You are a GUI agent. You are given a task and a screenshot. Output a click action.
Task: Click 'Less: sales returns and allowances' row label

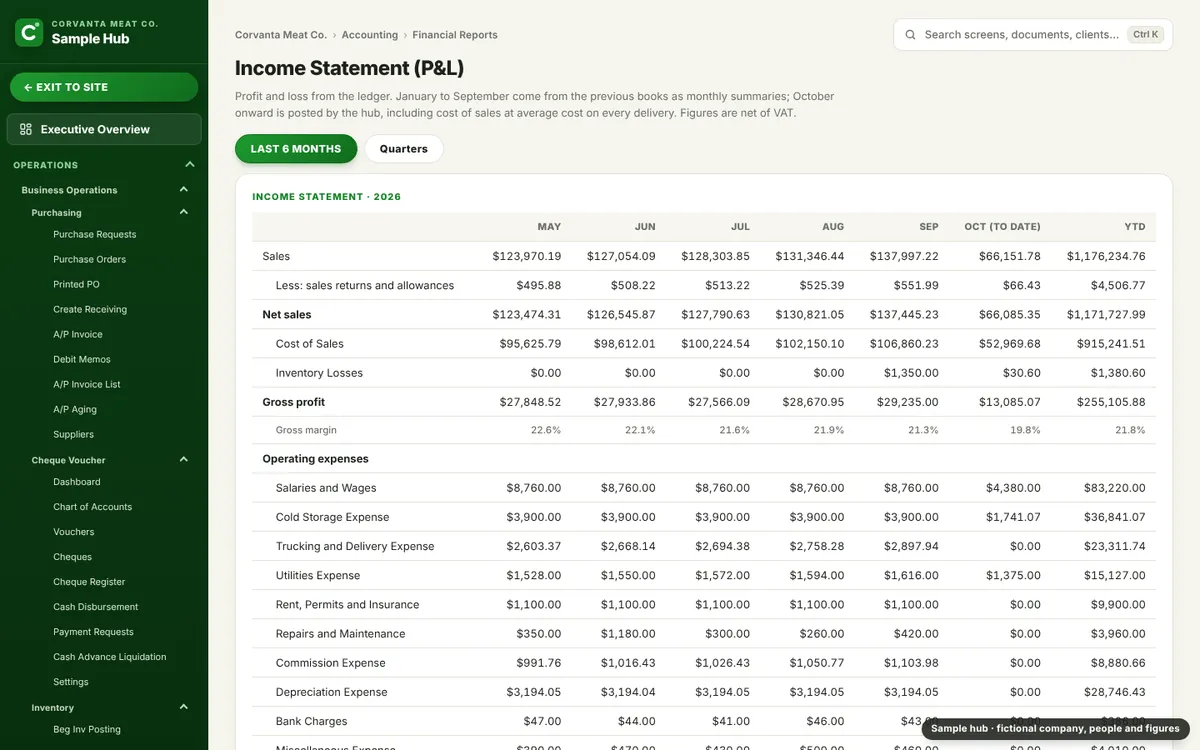[365, 285]
